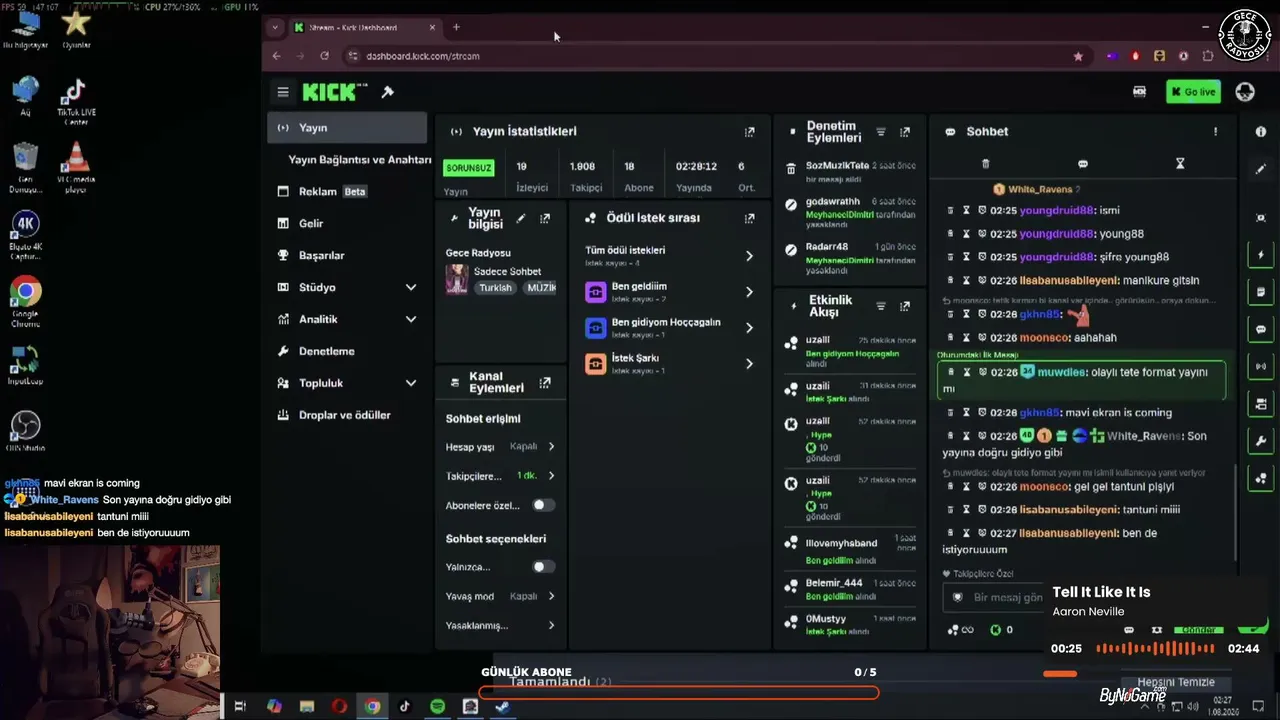1280x720 pixels.
Task: Toggle the chat bubble panel in right rail
Action: click(x=1260, y=329)
